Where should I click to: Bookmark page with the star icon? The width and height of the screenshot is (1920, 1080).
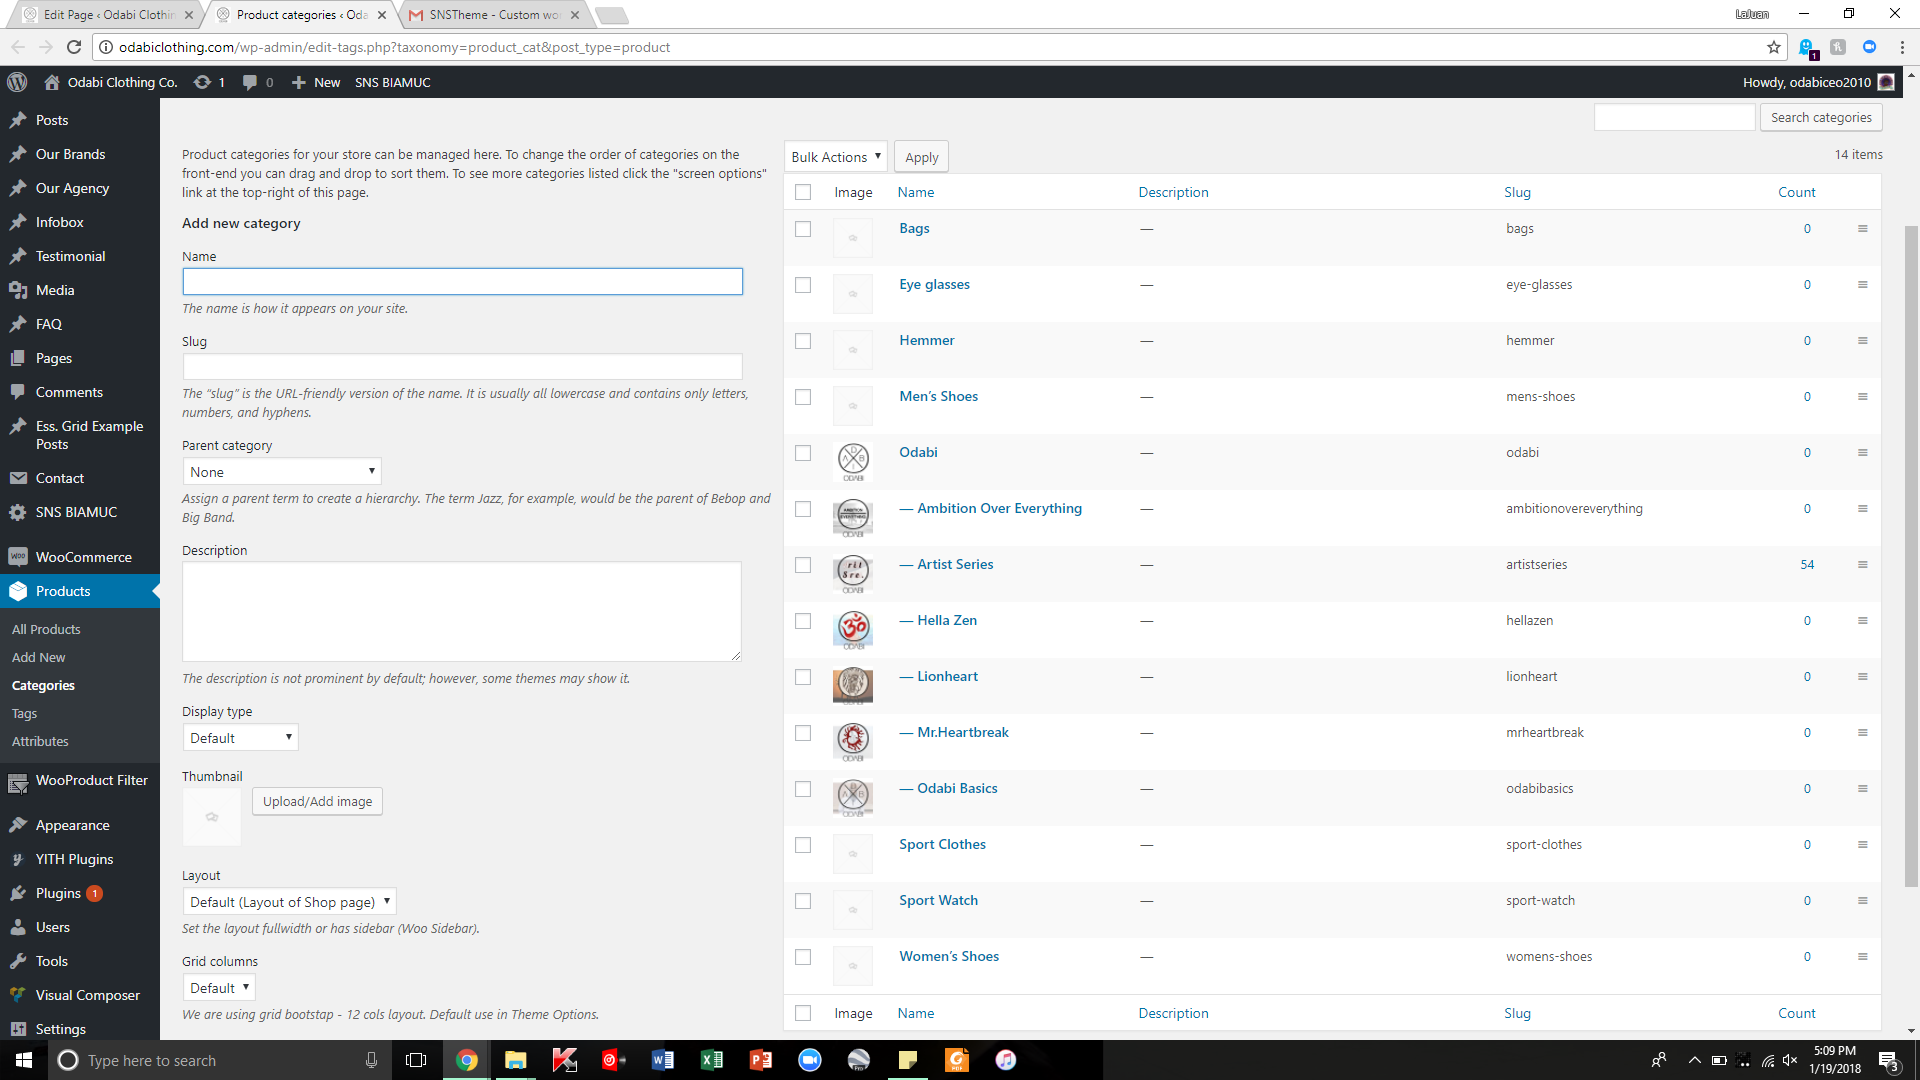1773,47
